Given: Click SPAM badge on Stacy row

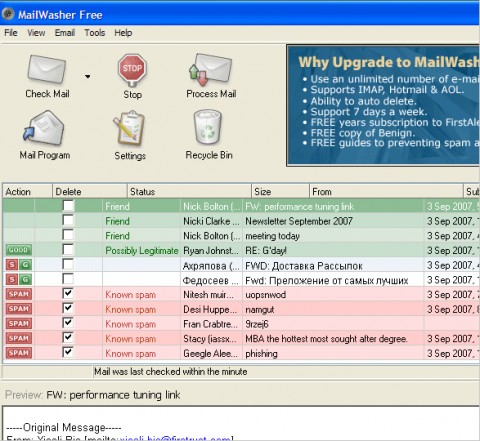Looking at the screenshot, I should click(x=19, y=338).
